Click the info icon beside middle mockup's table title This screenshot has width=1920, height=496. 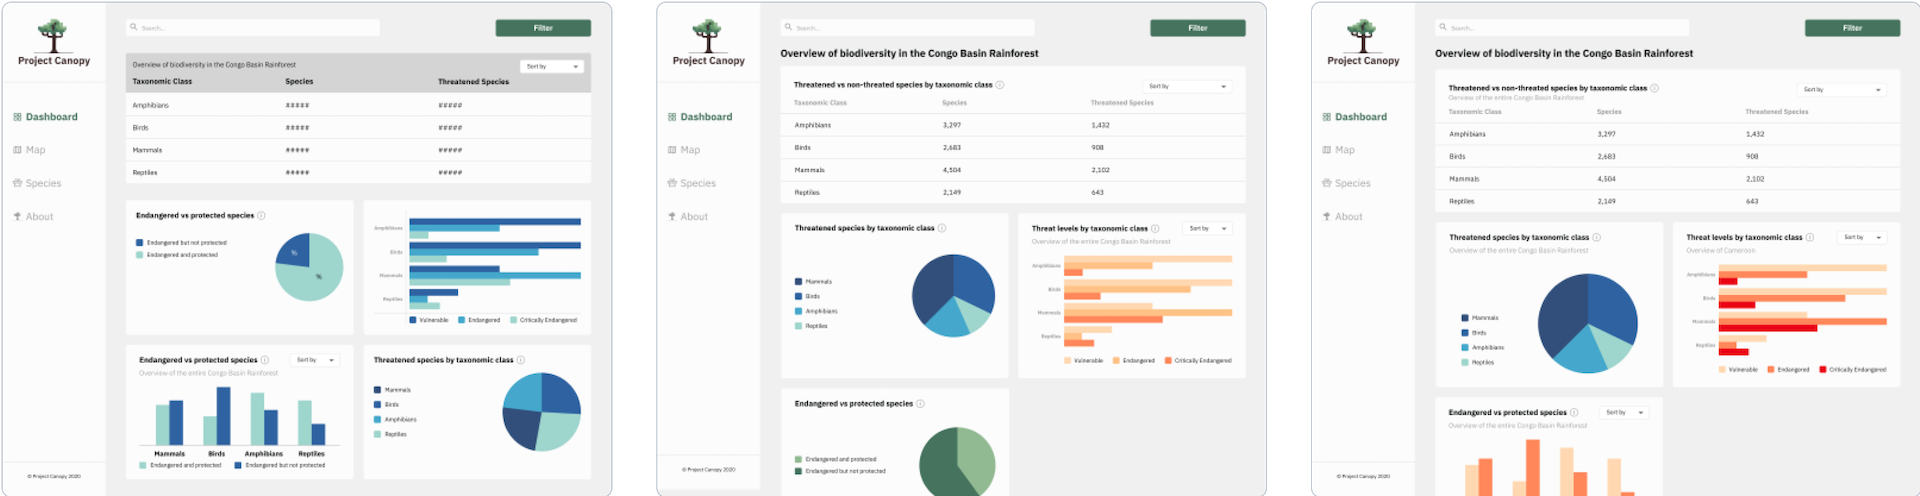pyautogui.click(x=1000, y=85)
